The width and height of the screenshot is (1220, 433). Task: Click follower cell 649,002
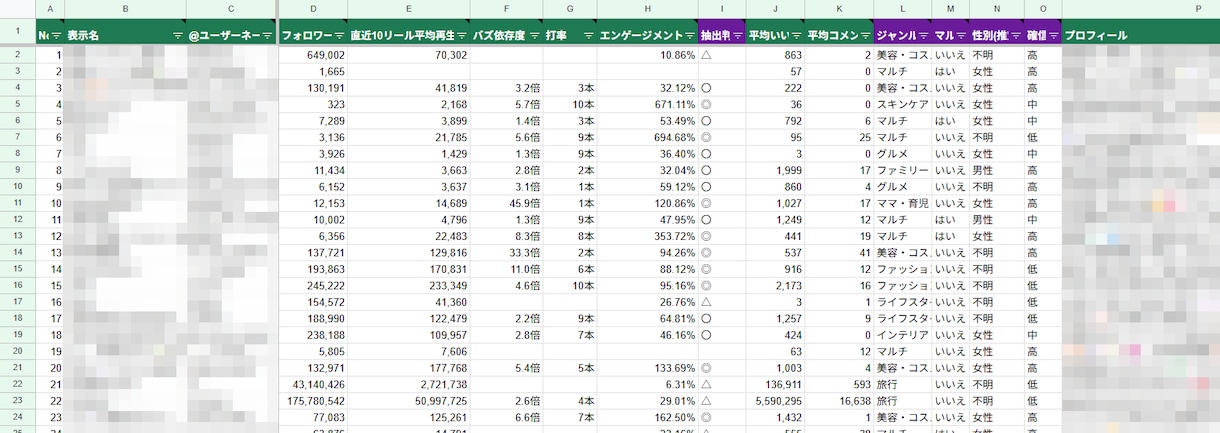[313, 55]
